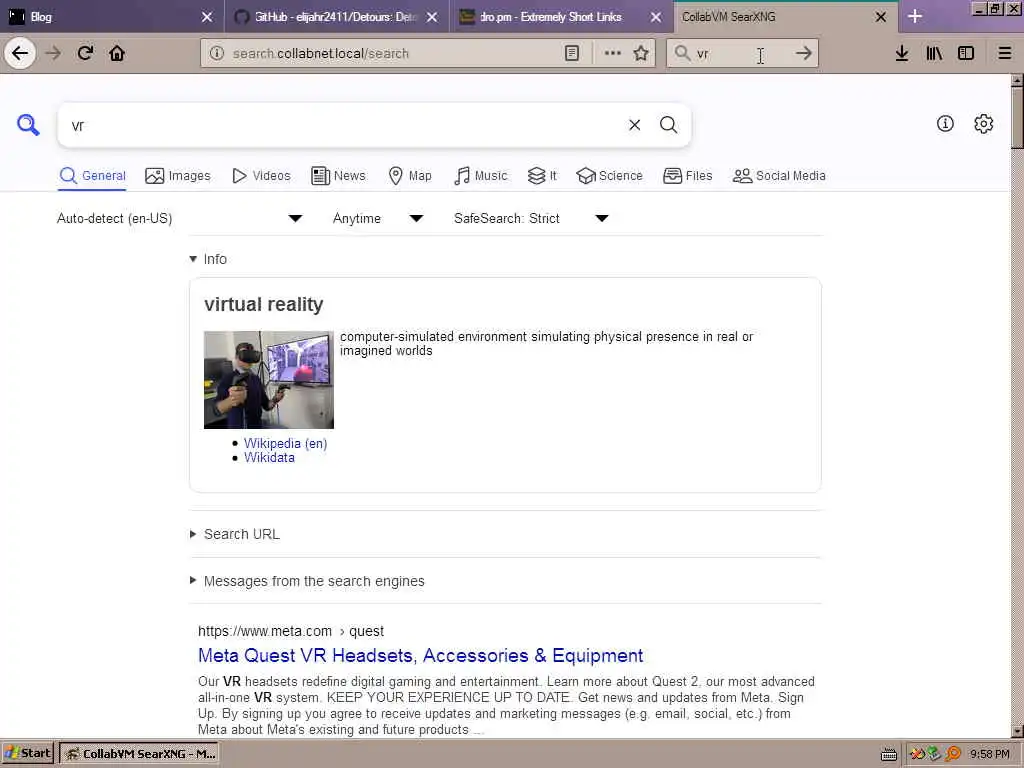Open the hamburger application menu

coord(1005,53)
